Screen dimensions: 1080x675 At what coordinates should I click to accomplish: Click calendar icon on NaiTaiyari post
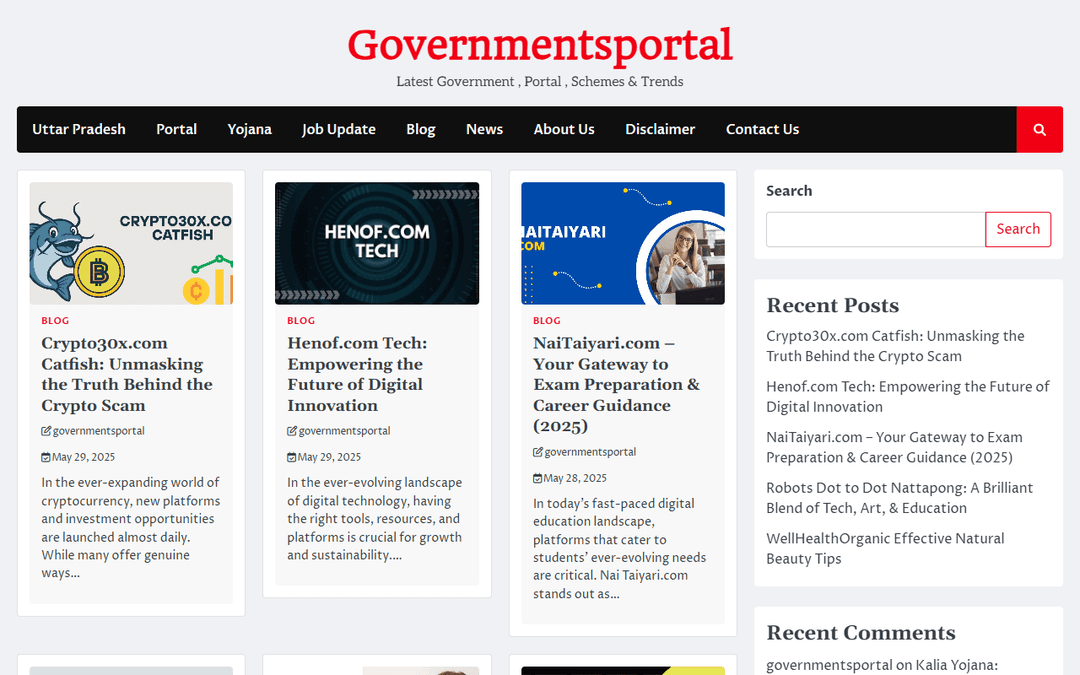538,478
